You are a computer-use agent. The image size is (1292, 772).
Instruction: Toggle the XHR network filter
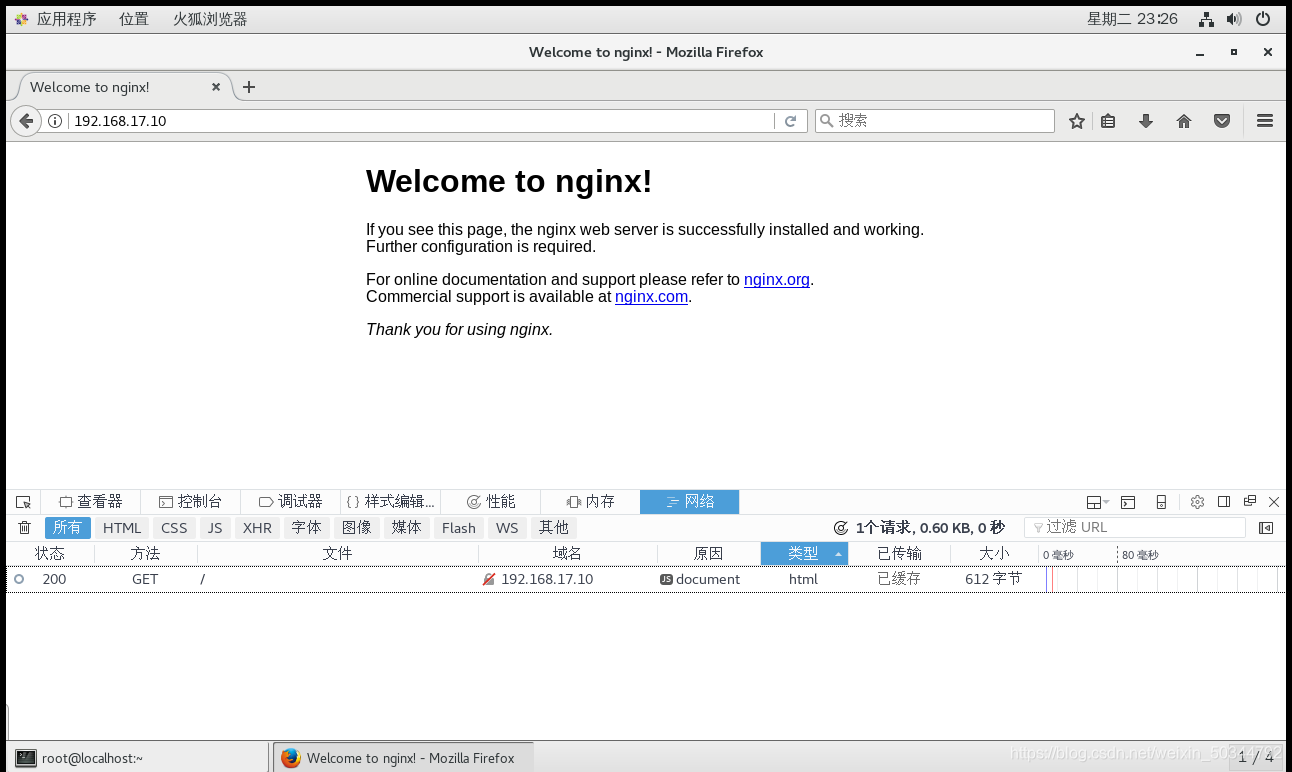click(x=258, y=528)
